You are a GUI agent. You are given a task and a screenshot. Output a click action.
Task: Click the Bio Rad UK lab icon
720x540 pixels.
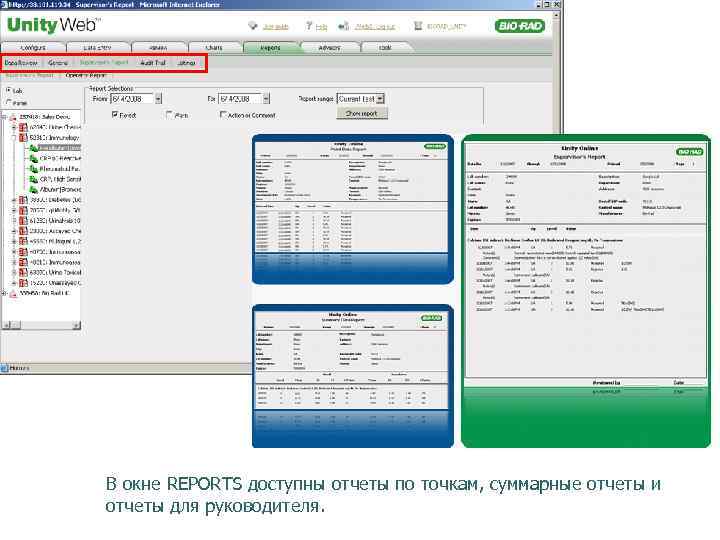tap(13, 293)
